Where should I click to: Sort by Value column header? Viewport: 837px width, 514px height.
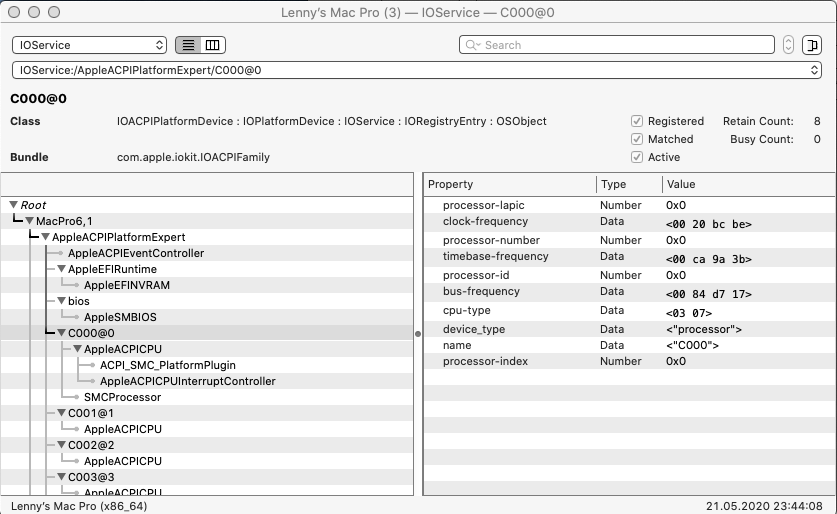pyautogui.click(x=748, y=184)
